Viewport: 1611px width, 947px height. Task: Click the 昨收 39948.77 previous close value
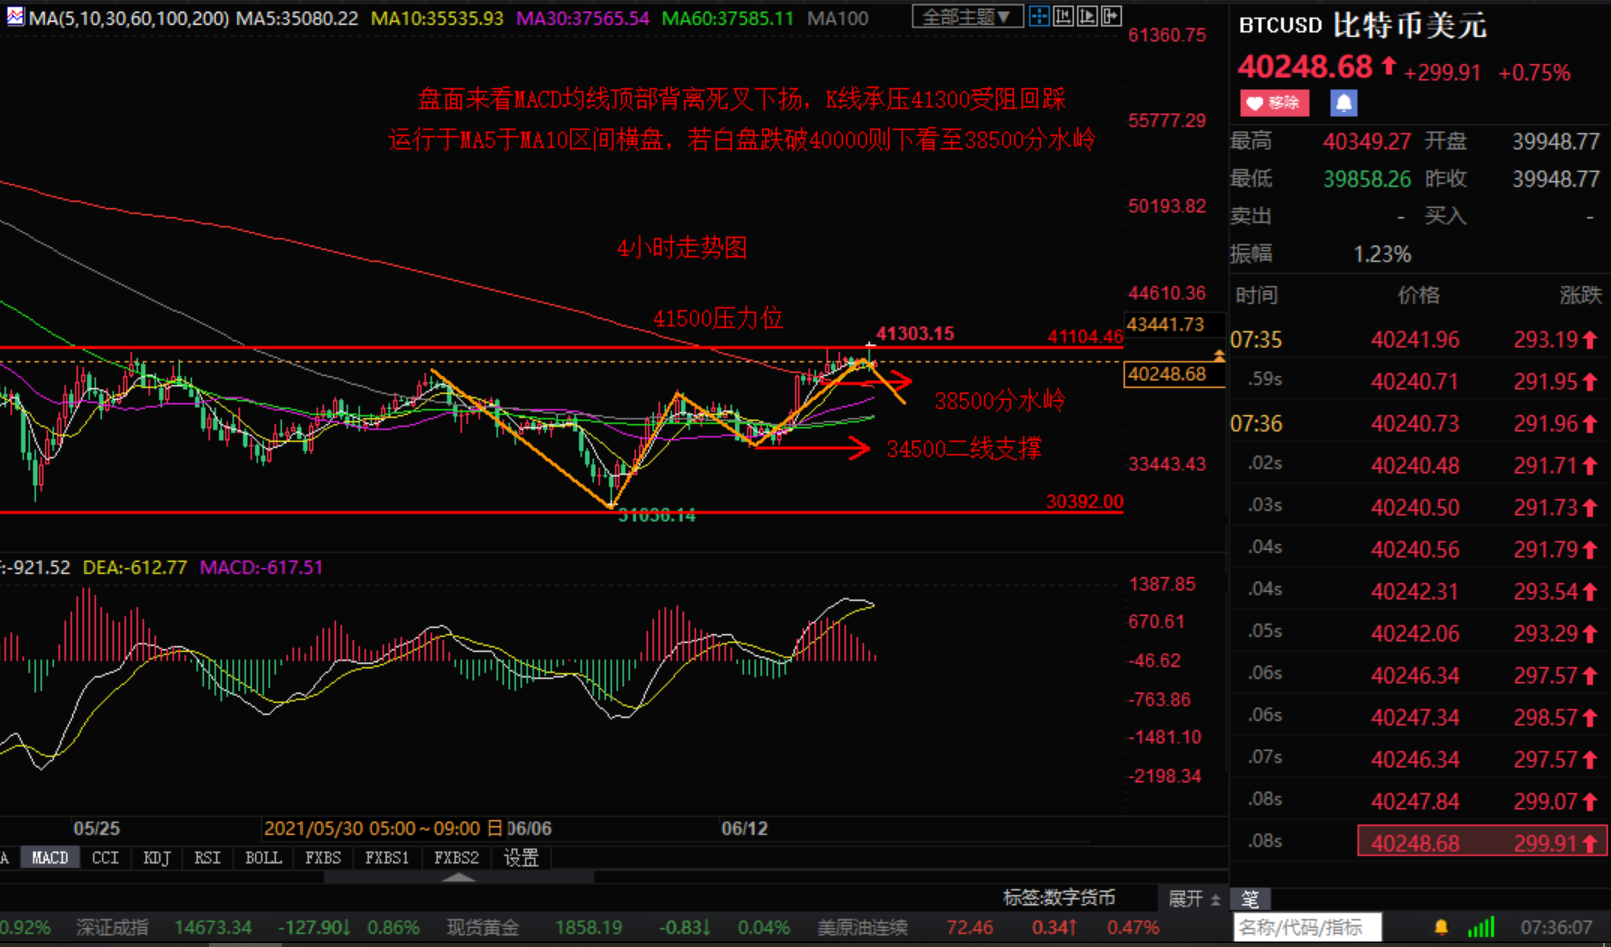[1556, 179]
